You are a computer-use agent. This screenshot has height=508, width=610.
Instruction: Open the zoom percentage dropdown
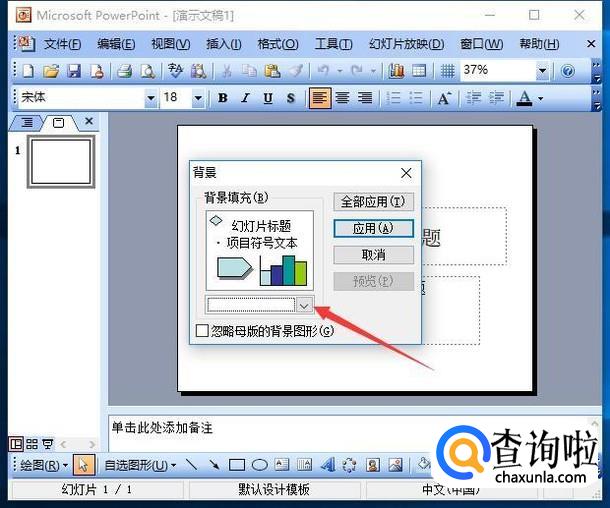click(x=542, y=71)
